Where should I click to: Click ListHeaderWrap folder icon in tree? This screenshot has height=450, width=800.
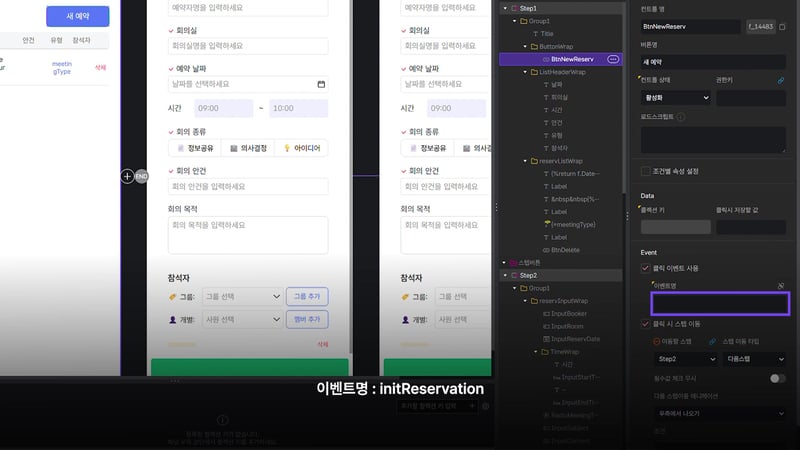(x=534, y=72)
